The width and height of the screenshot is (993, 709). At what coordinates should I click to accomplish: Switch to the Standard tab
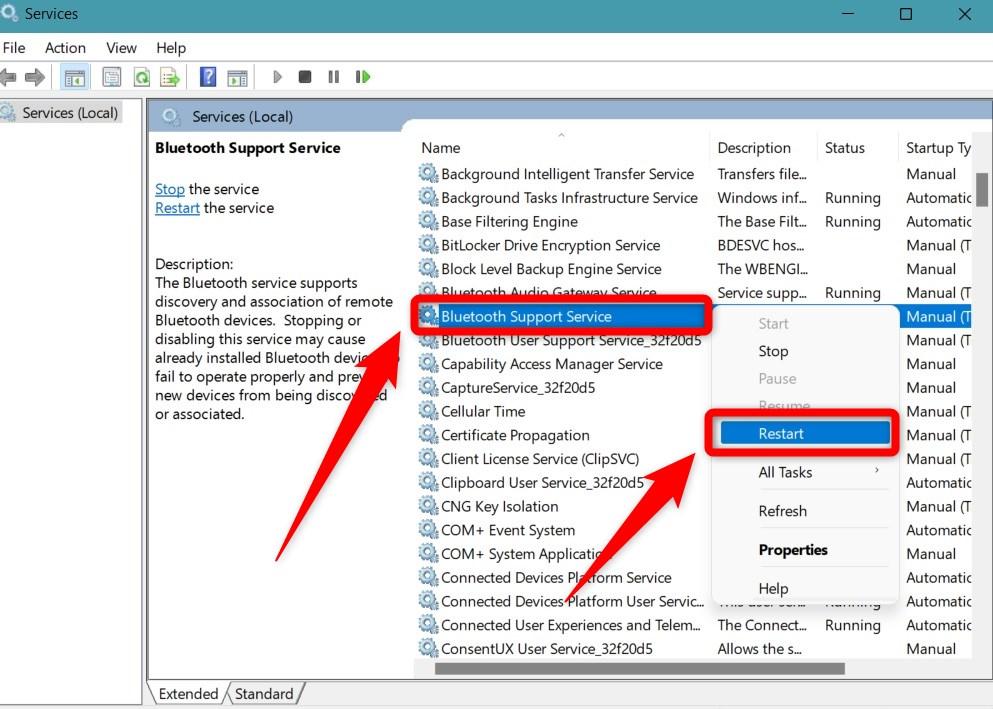coord(264,693)
